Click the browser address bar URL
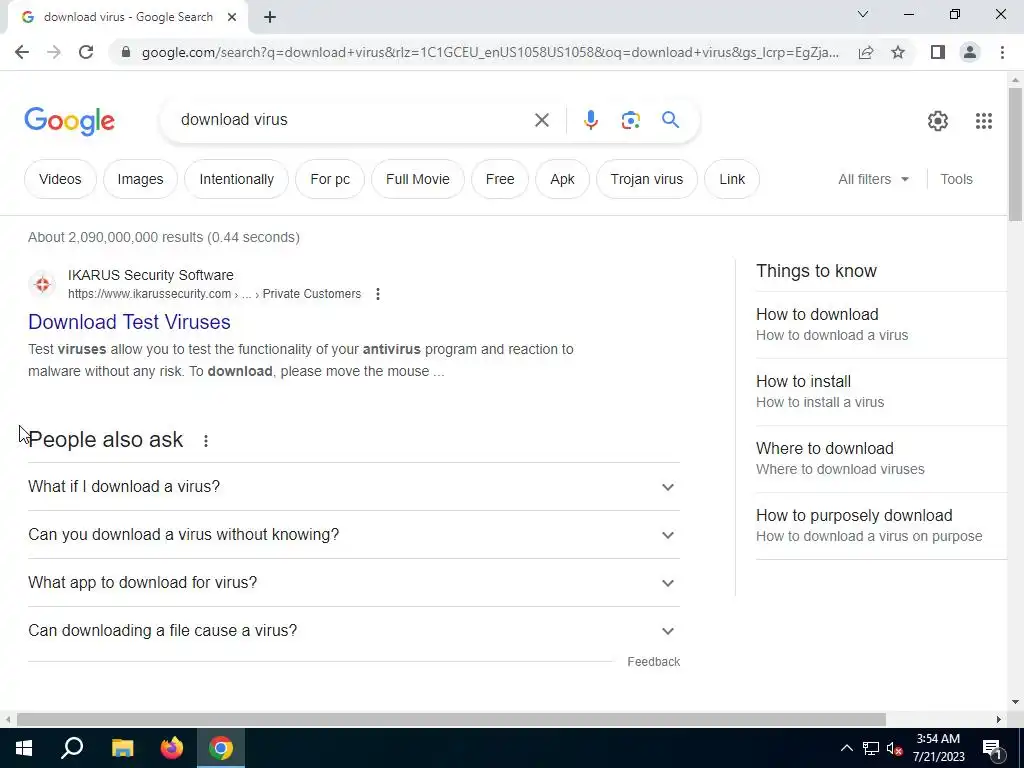This screenshot has width=1024, height=768. (490, 52)
